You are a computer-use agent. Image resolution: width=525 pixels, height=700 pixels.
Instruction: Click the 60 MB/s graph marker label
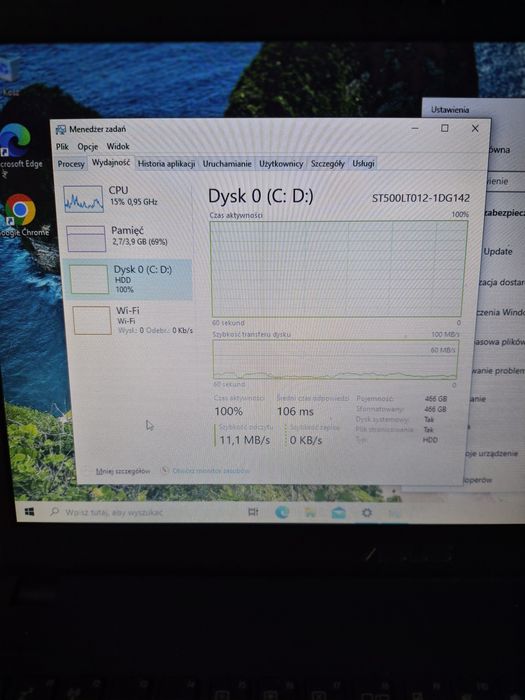point(443,350)
